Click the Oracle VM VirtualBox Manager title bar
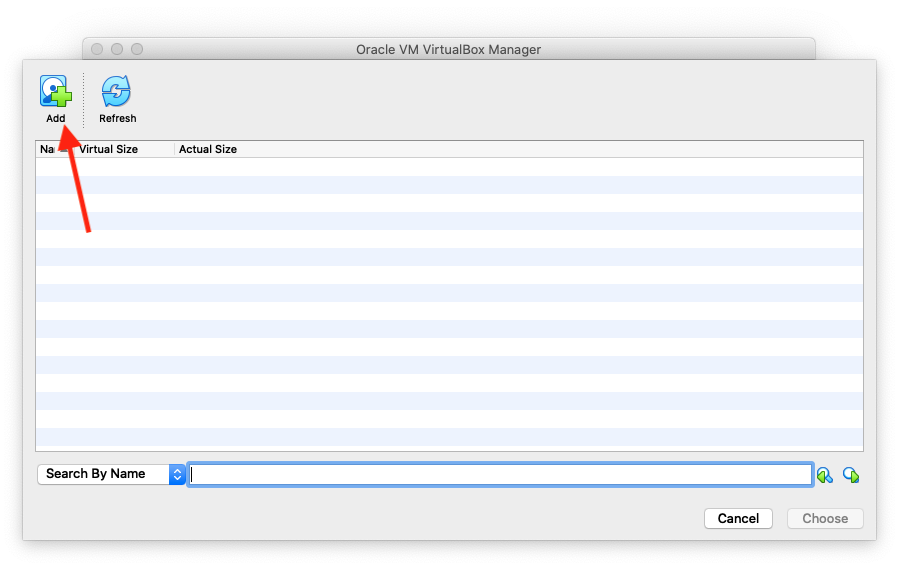Image resolution: width=899 pixels, height=567 pixels. pos(448,49)
